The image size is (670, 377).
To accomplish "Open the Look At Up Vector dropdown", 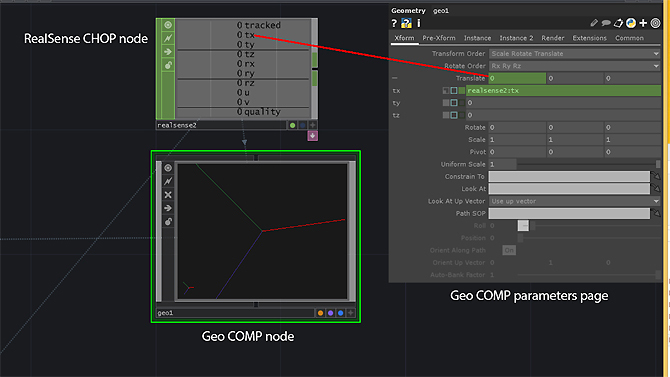I will [574, 201].
